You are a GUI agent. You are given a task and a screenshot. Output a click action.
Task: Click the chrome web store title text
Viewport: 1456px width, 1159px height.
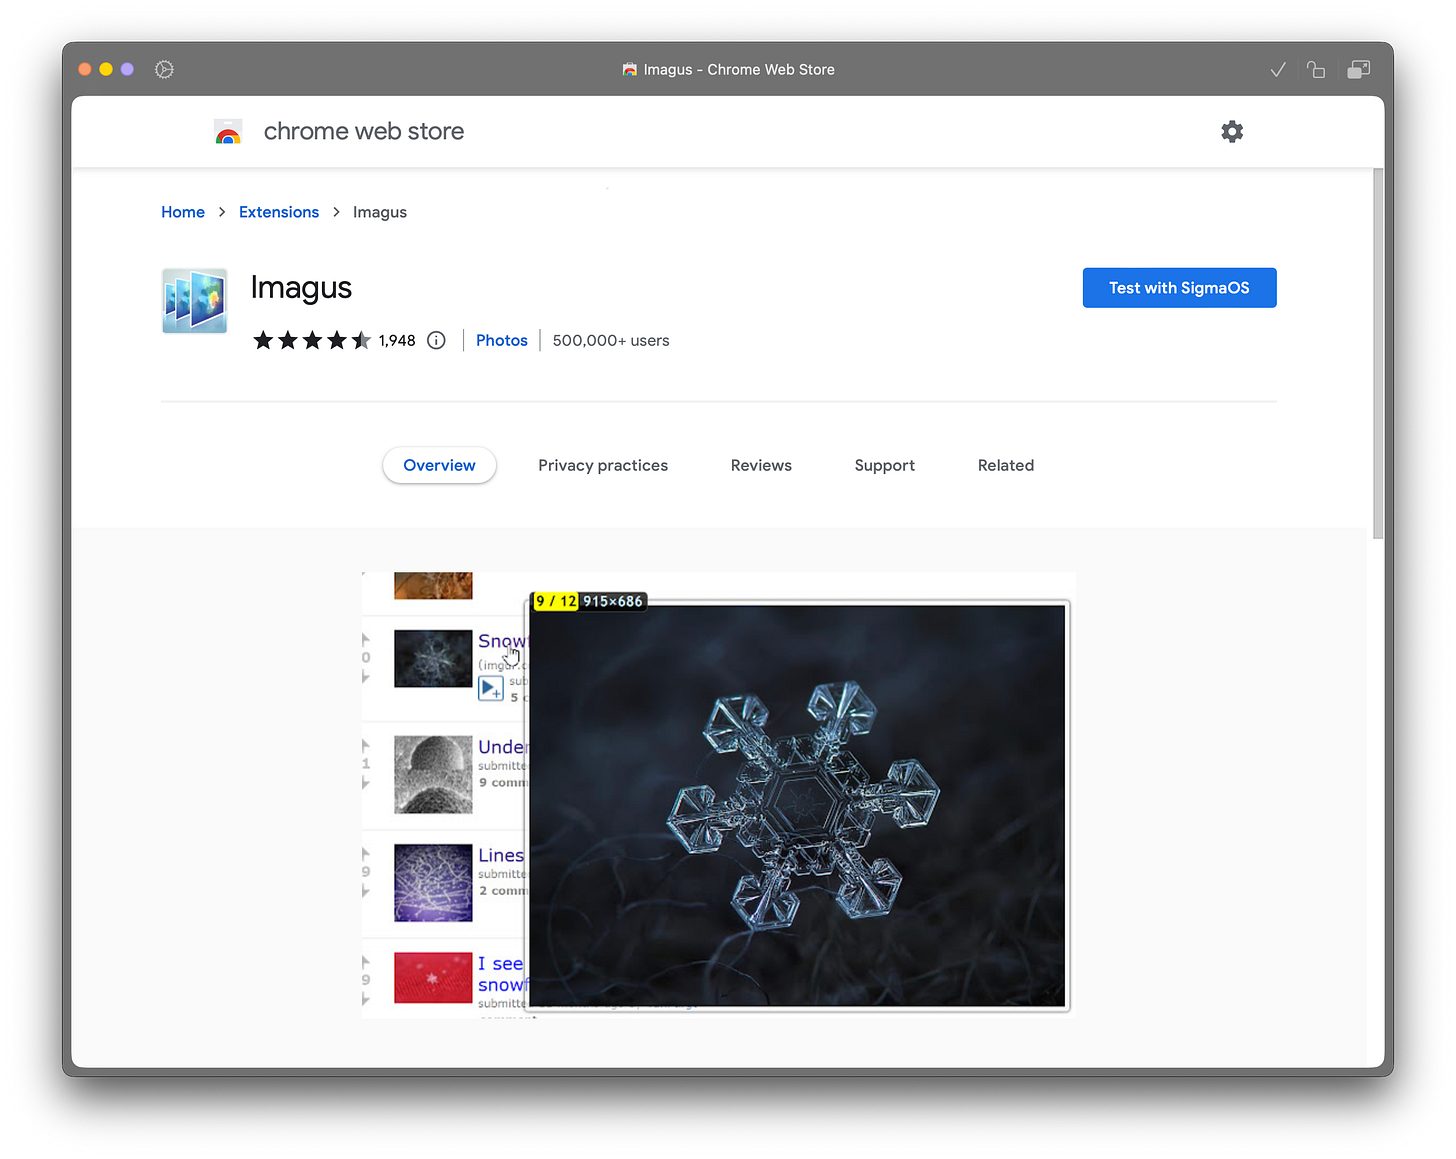(364, 131)
